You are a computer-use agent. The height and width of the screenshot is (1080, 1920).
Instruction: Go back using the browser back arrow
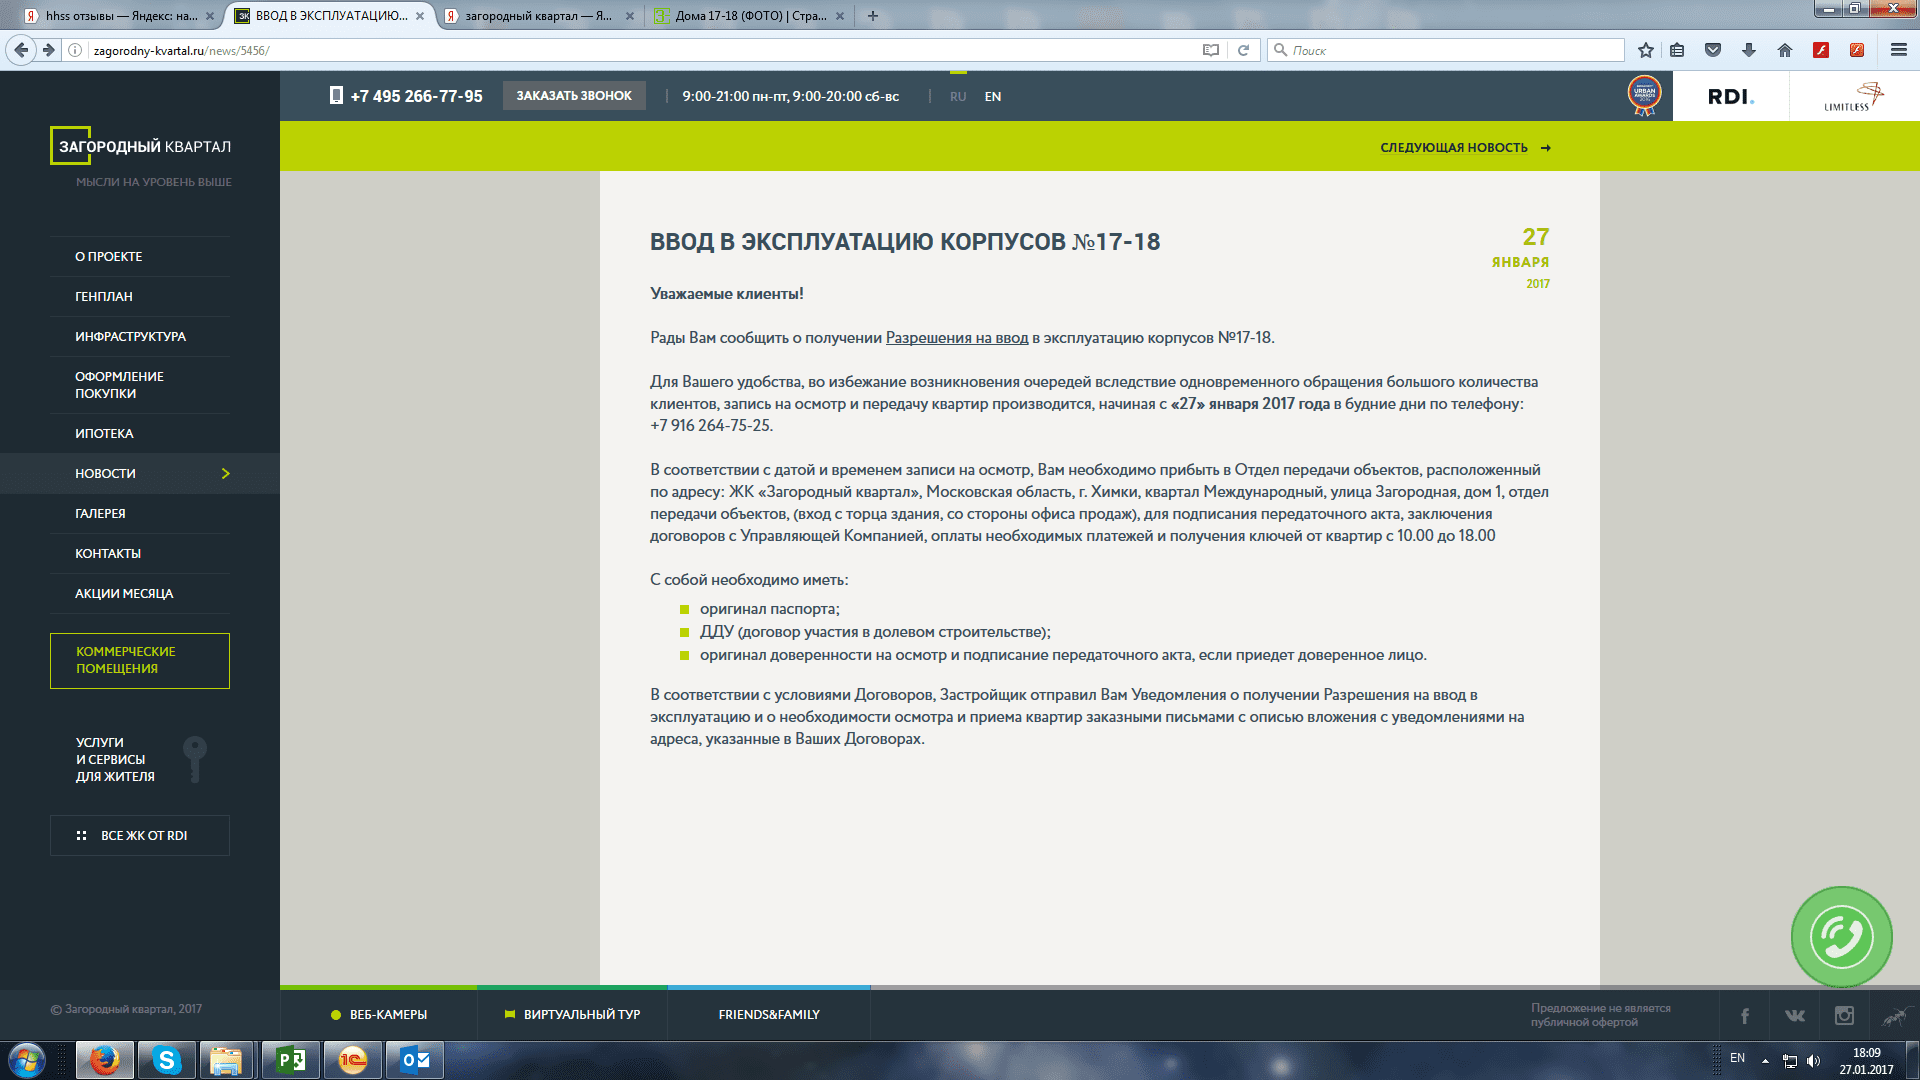(21, 50)
